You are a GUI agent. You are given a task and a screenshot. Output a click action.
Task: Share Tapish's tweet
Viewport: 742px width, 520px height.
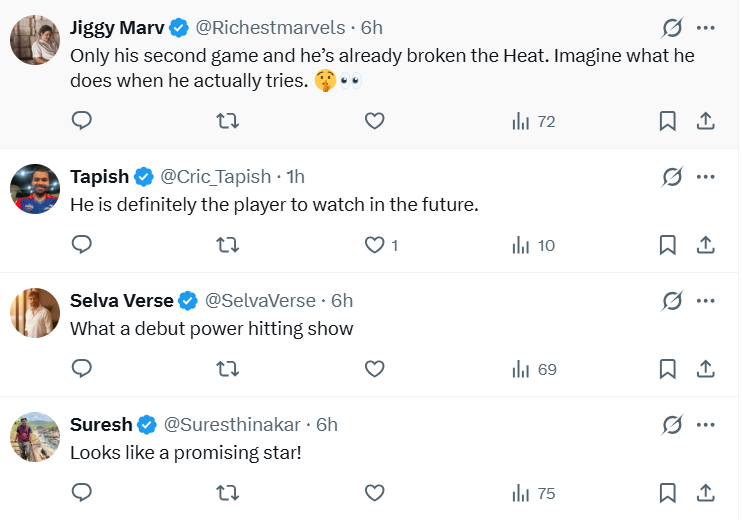click(704, 245)
